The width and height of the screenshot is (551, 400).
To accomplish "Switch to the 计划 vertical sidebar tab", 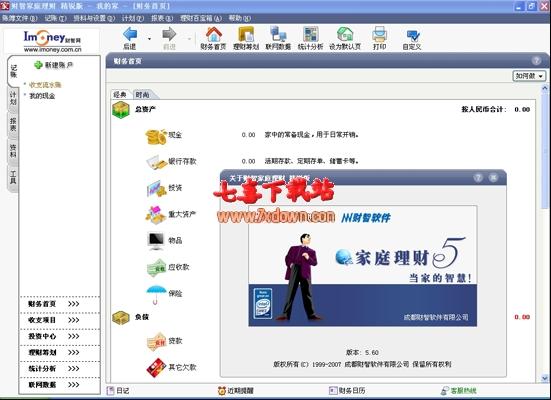I will 13,98.
